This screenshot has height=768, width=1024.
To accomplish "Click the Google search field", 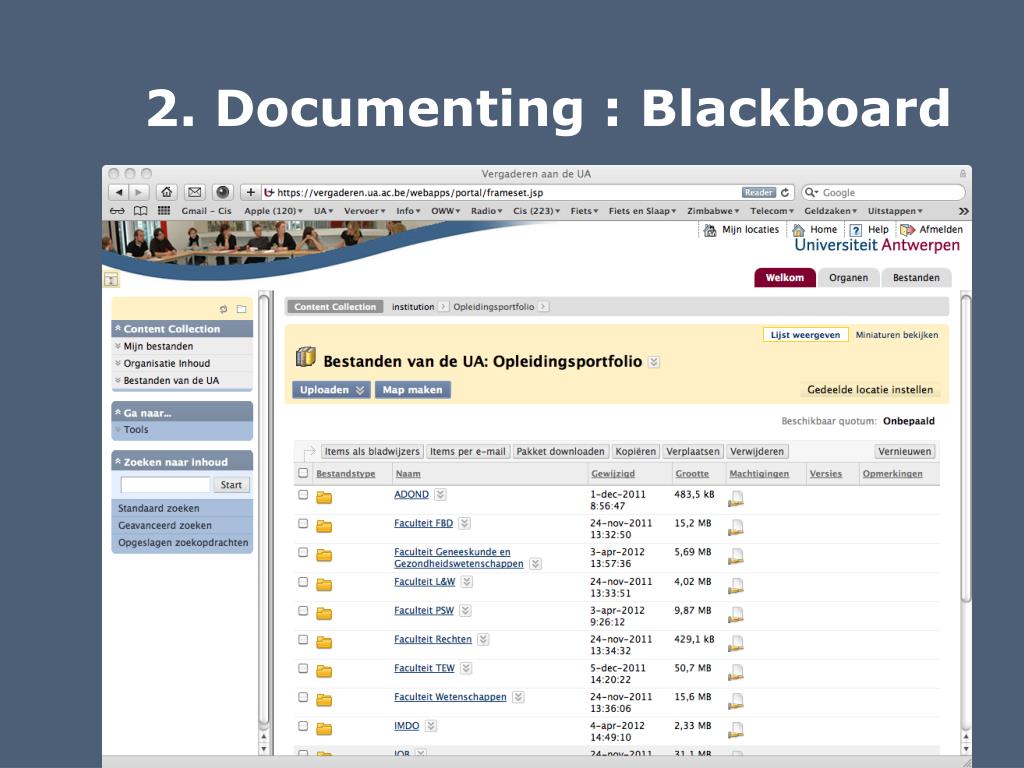I will [x=883, y=193].
